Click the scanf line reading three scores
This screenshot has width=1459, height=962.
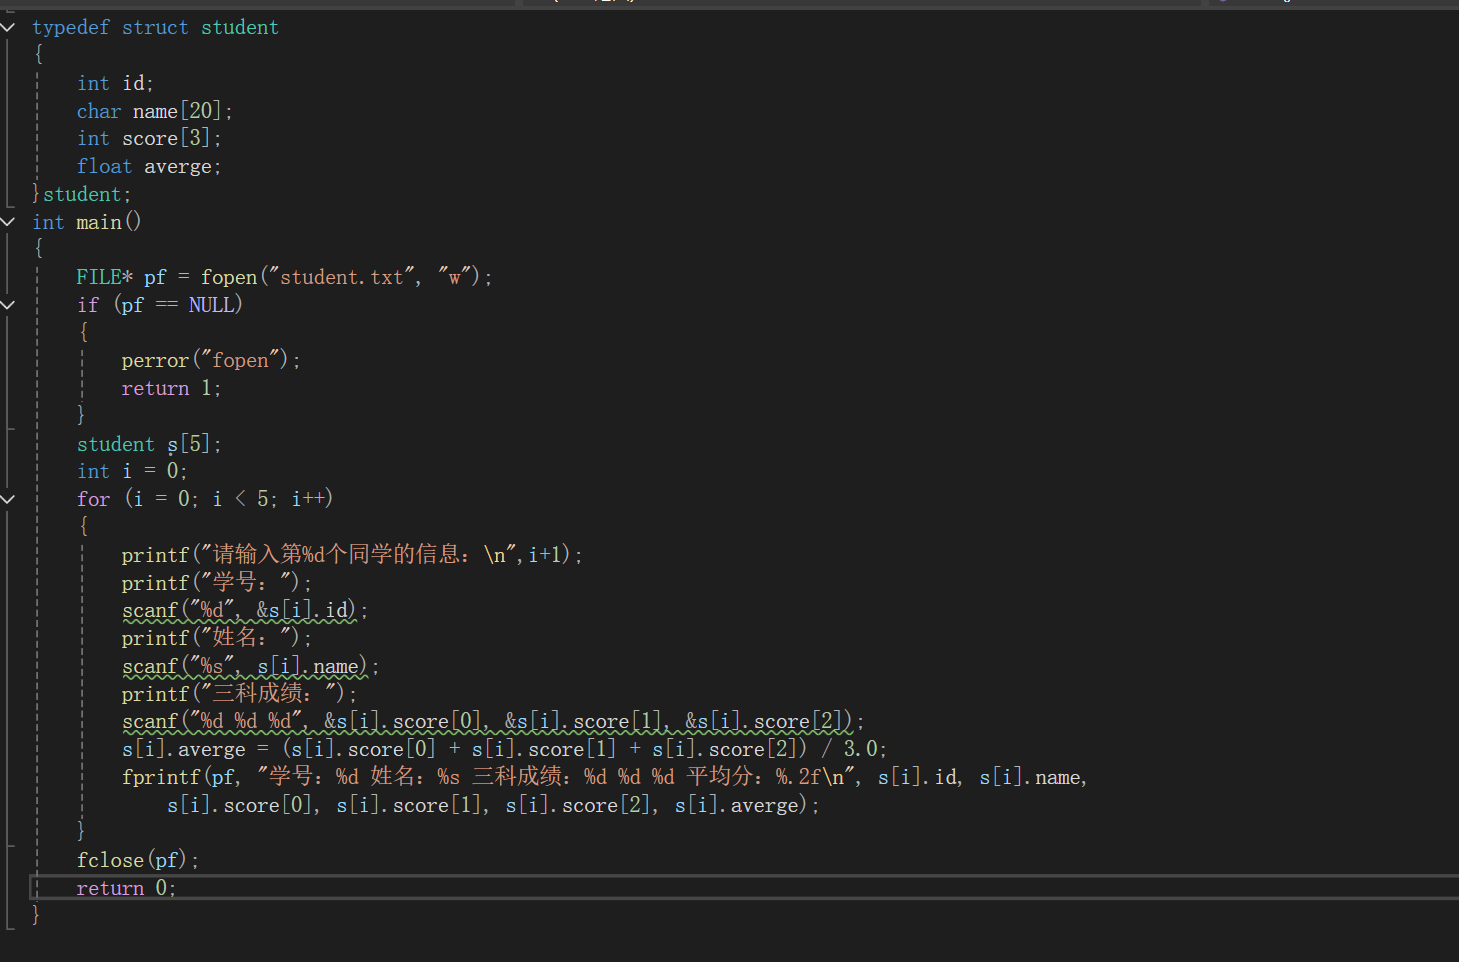(493, 721)
